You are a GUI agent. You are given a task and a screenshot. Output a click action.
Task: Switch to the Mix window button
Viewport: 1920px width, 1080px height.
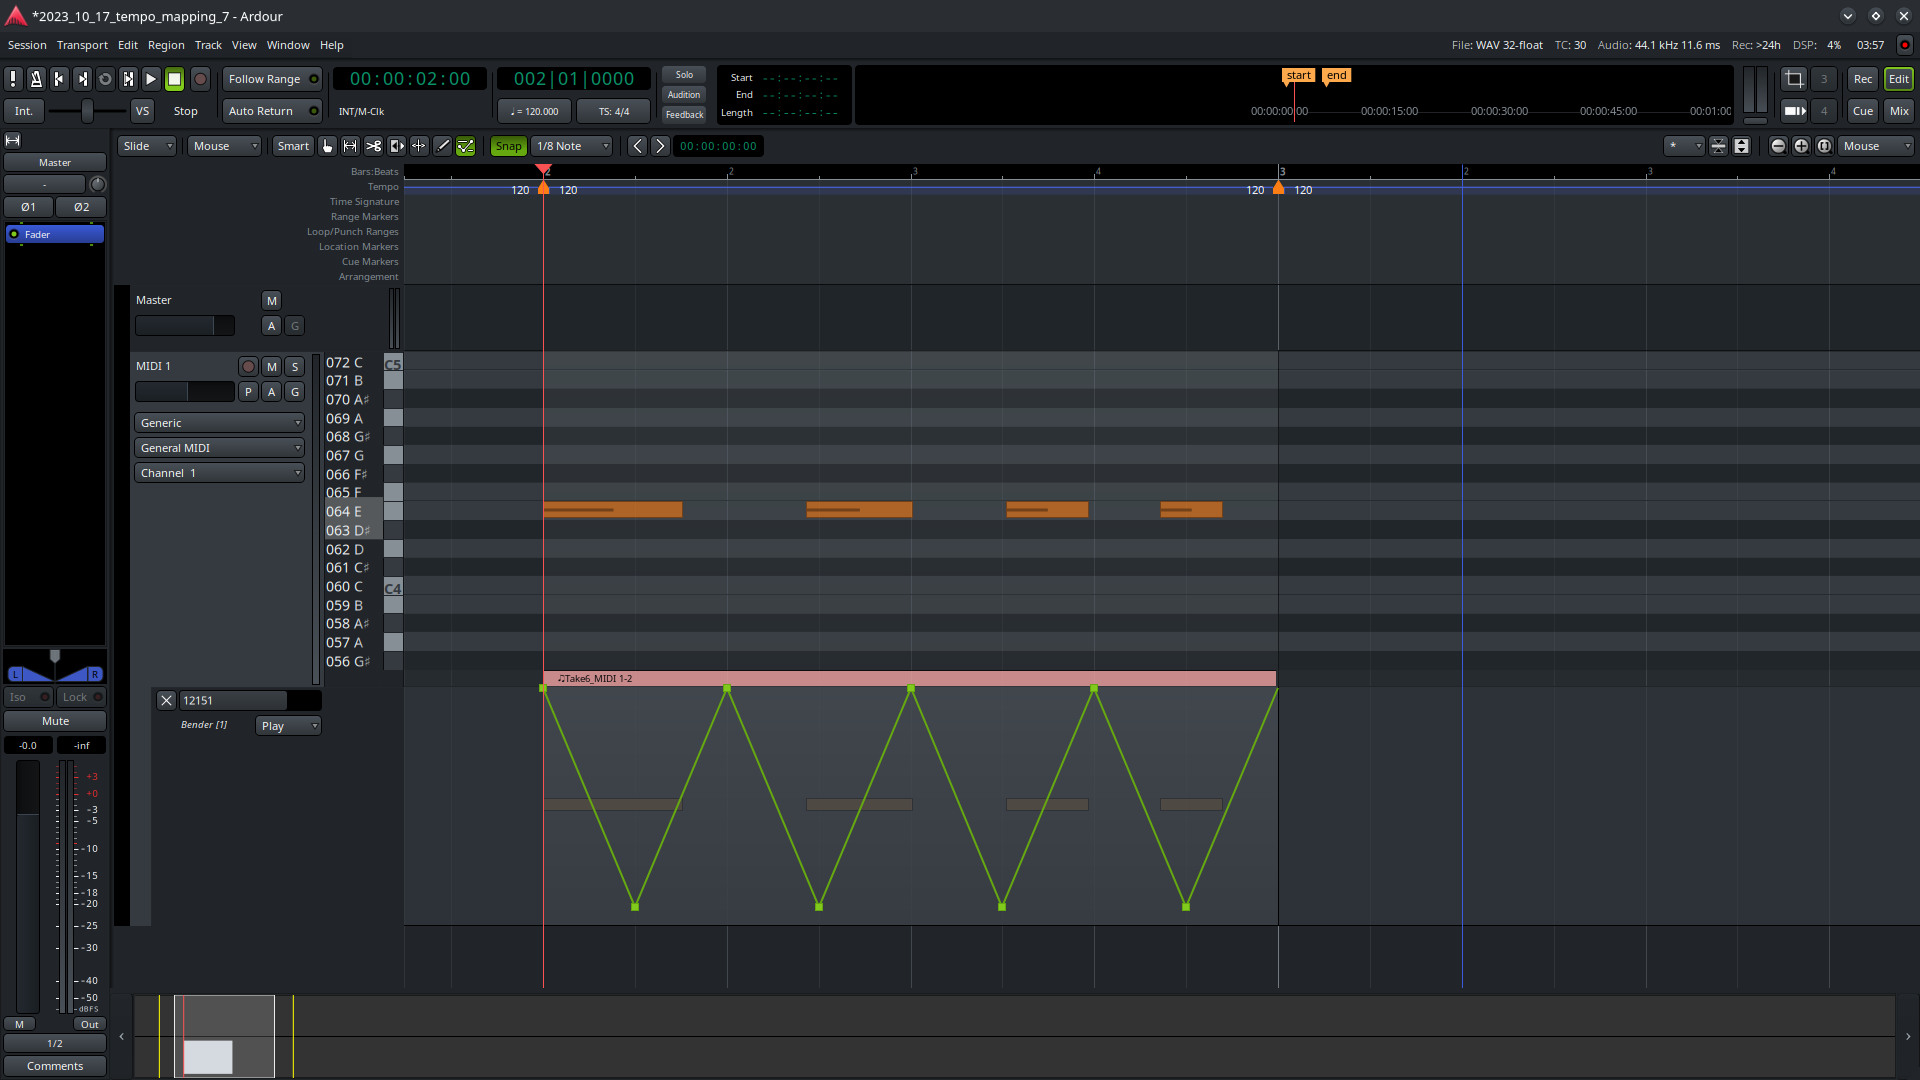pyautogui.click(x=1898, y=111)
